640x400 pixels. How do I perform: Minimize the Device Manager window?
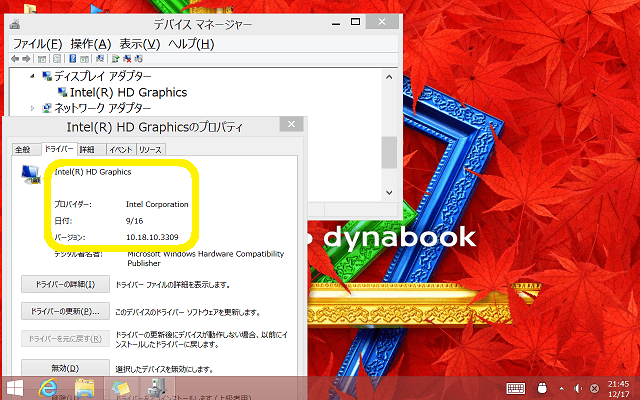coord(336,23)
